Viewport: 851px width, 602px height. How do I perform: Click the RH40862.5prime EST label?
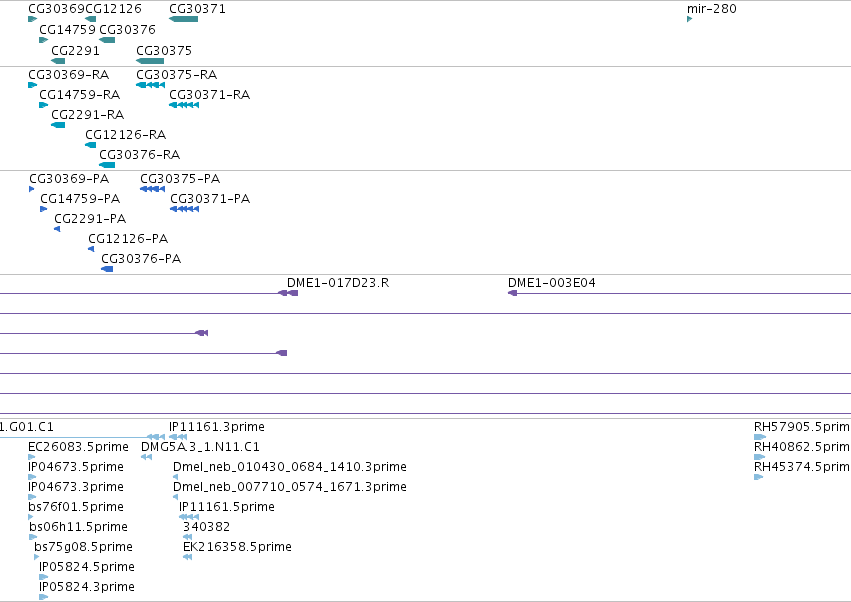point(802,447)
